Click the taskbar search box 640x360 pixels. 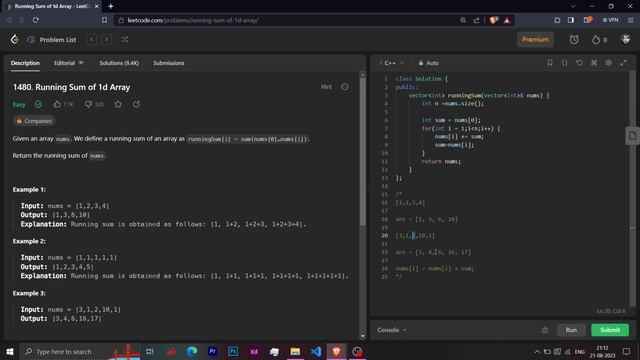coord(80,351)
